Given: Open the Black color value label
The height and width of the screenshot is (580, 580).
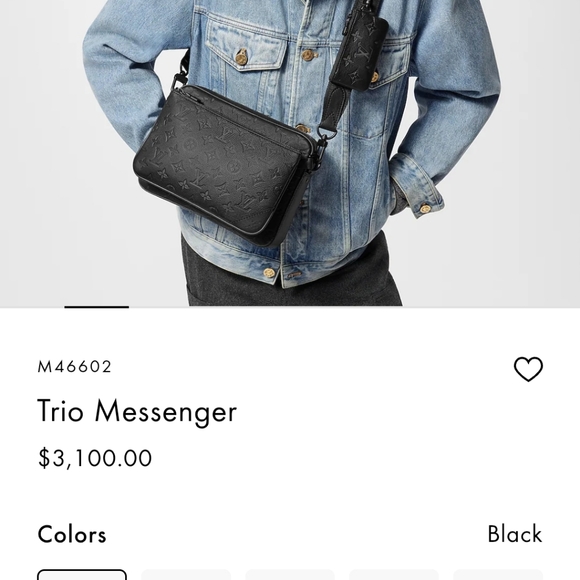Looking at the screenshot, I should coord(515,534).
